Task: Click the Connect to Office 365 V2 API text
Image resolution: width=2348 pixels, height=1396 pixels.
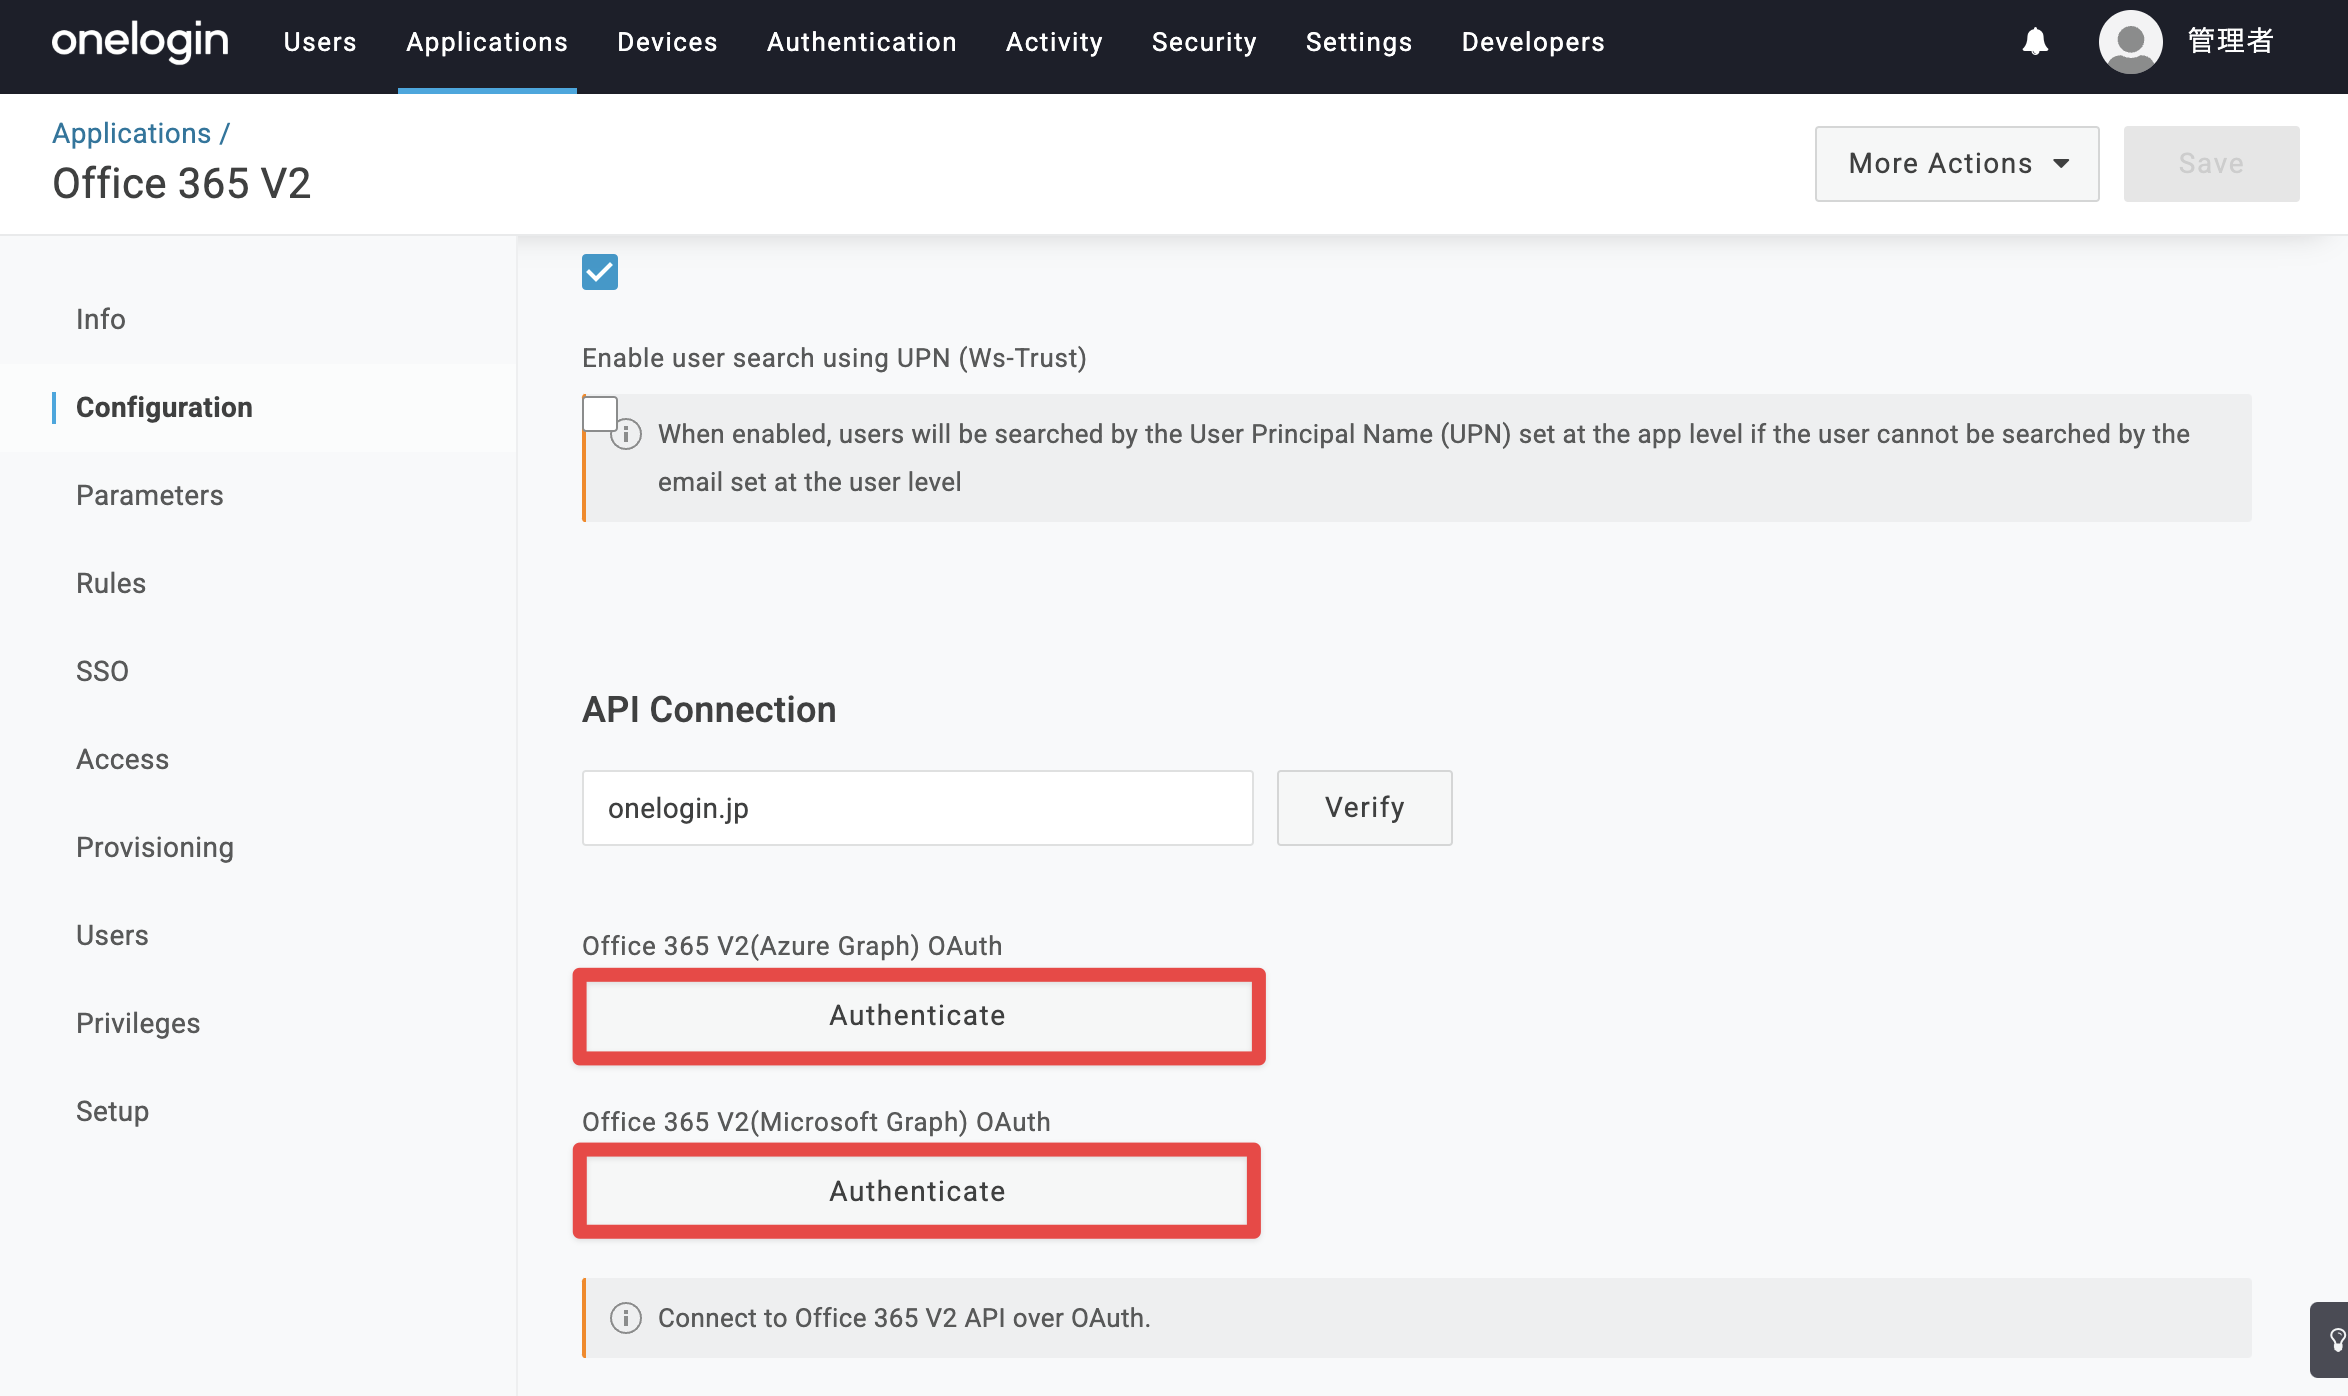Action: coord(904,1318)
